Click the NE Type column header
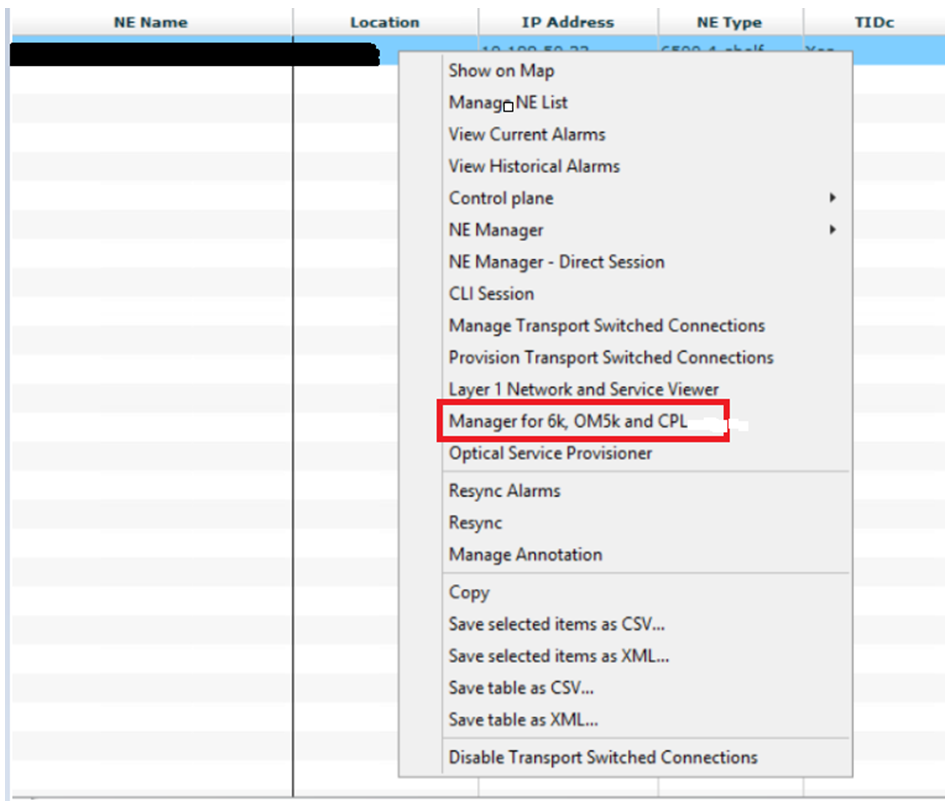The image size is (949, 806). click(x=731, y=22)
